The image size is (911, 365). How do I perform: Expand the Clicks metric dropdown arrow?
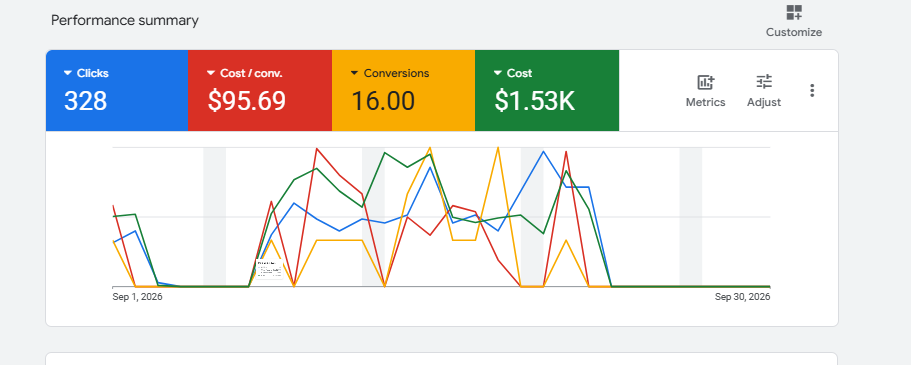click(x=67, y=73)
